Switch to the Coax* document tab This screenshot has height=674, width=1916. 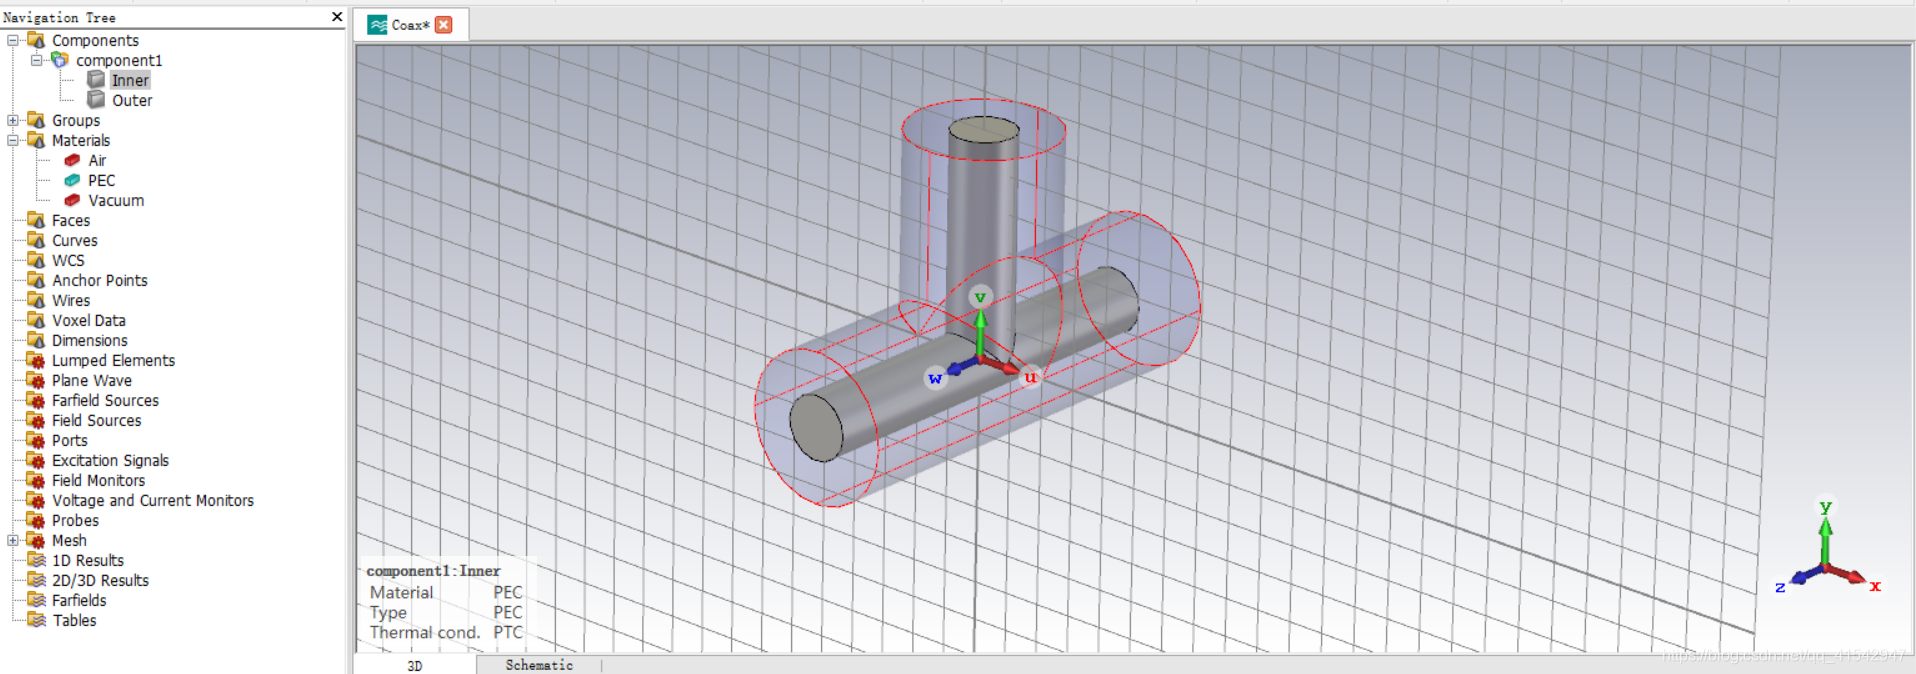(x=410, y=25)
